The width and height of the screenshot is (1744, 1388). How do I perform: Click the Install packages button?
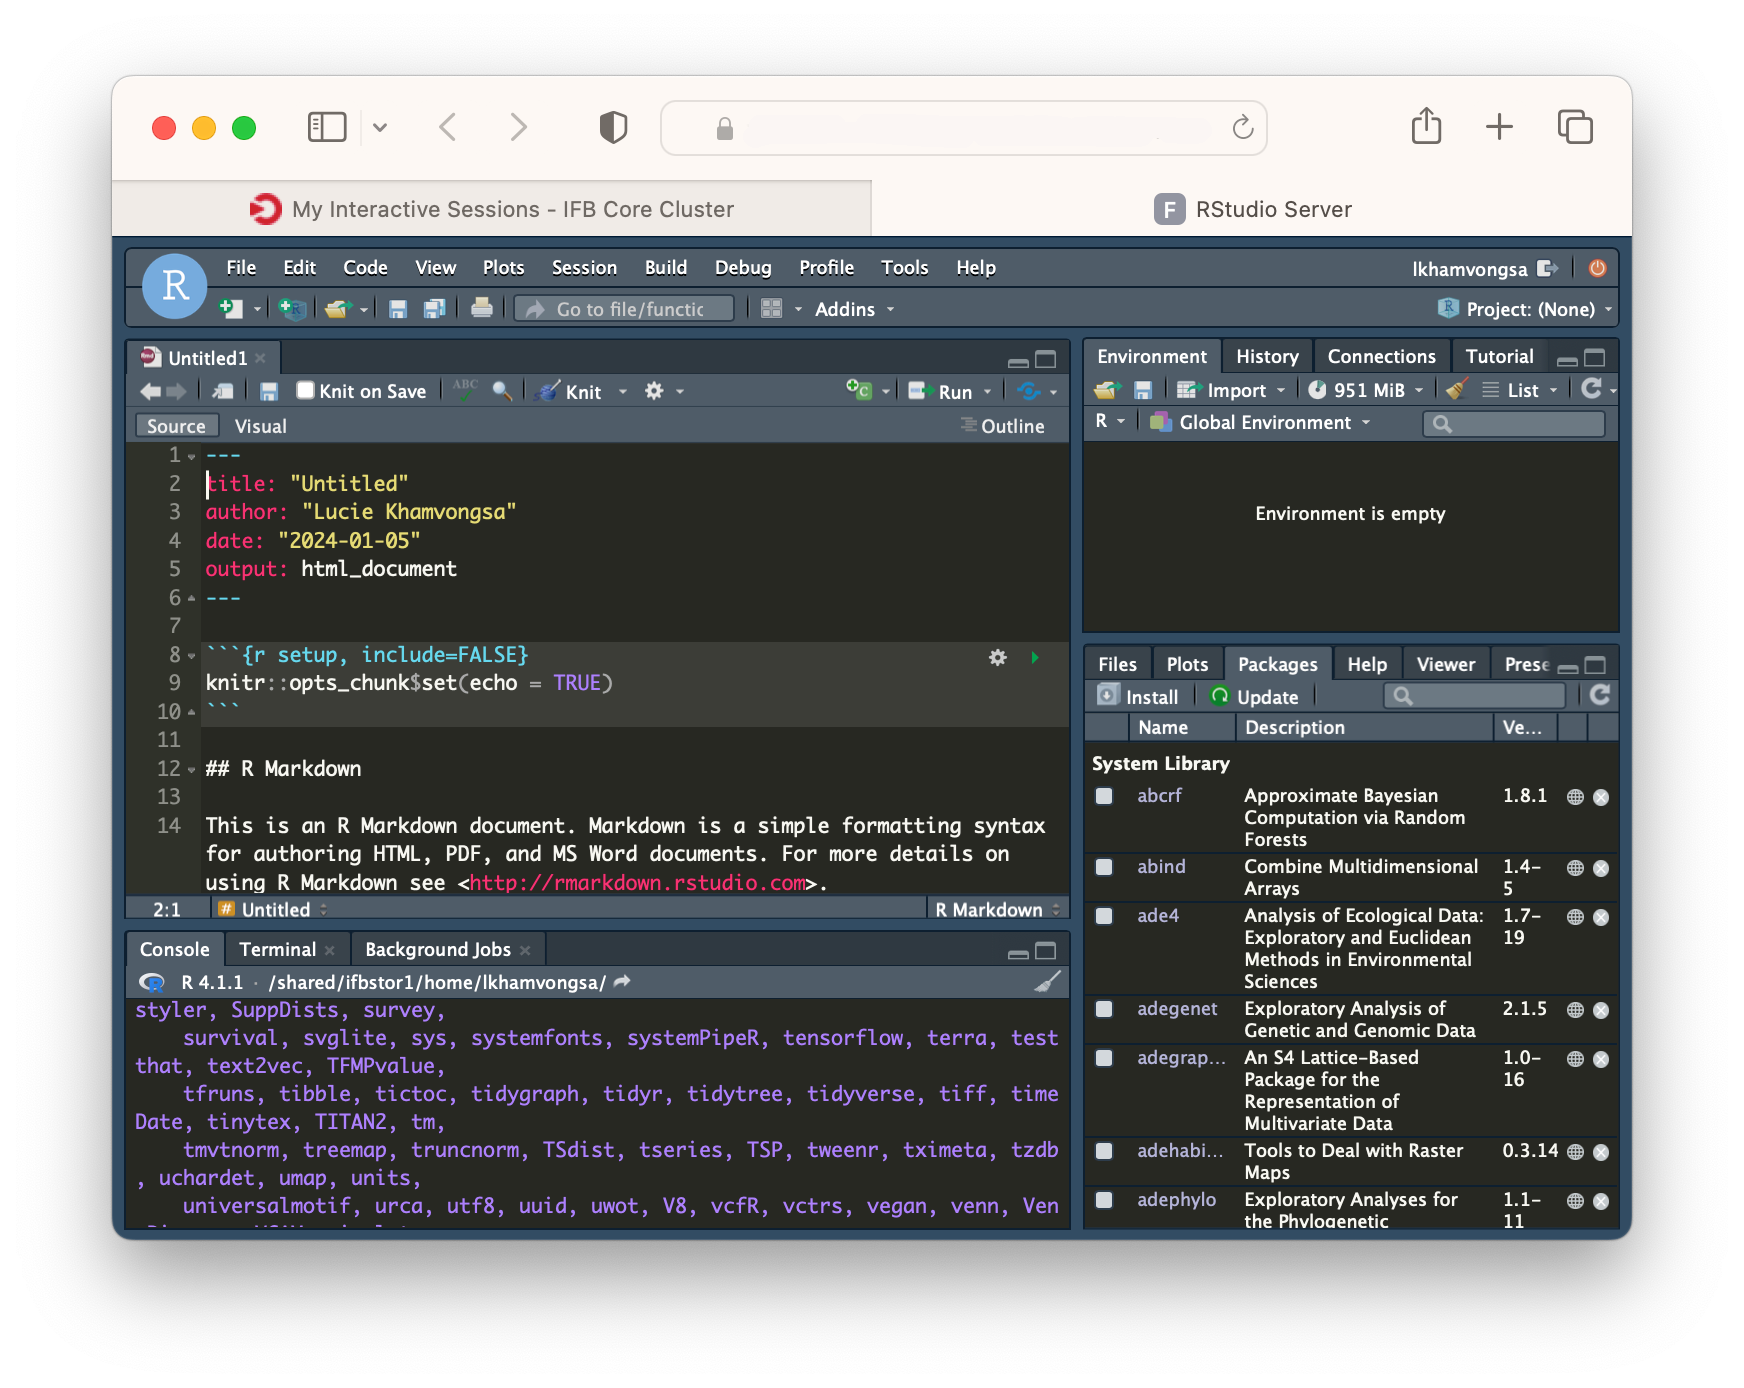tap(1138, 696)
